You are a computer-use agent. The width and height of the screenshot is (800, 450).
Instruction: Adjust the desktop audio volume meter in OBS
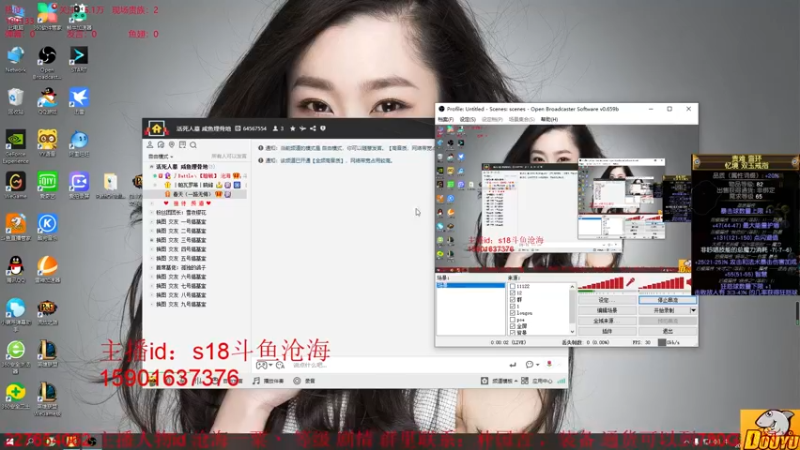pyautogui.click(x=661, y=283)
